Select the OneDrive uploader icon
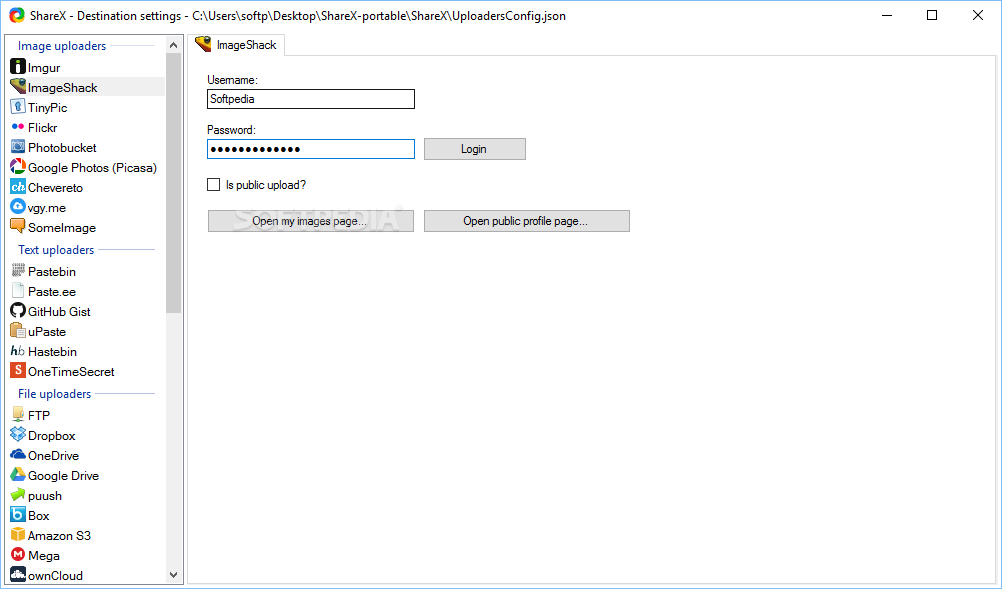The height and width of the screenshot is (589, 1002). (x=18, y=454)
